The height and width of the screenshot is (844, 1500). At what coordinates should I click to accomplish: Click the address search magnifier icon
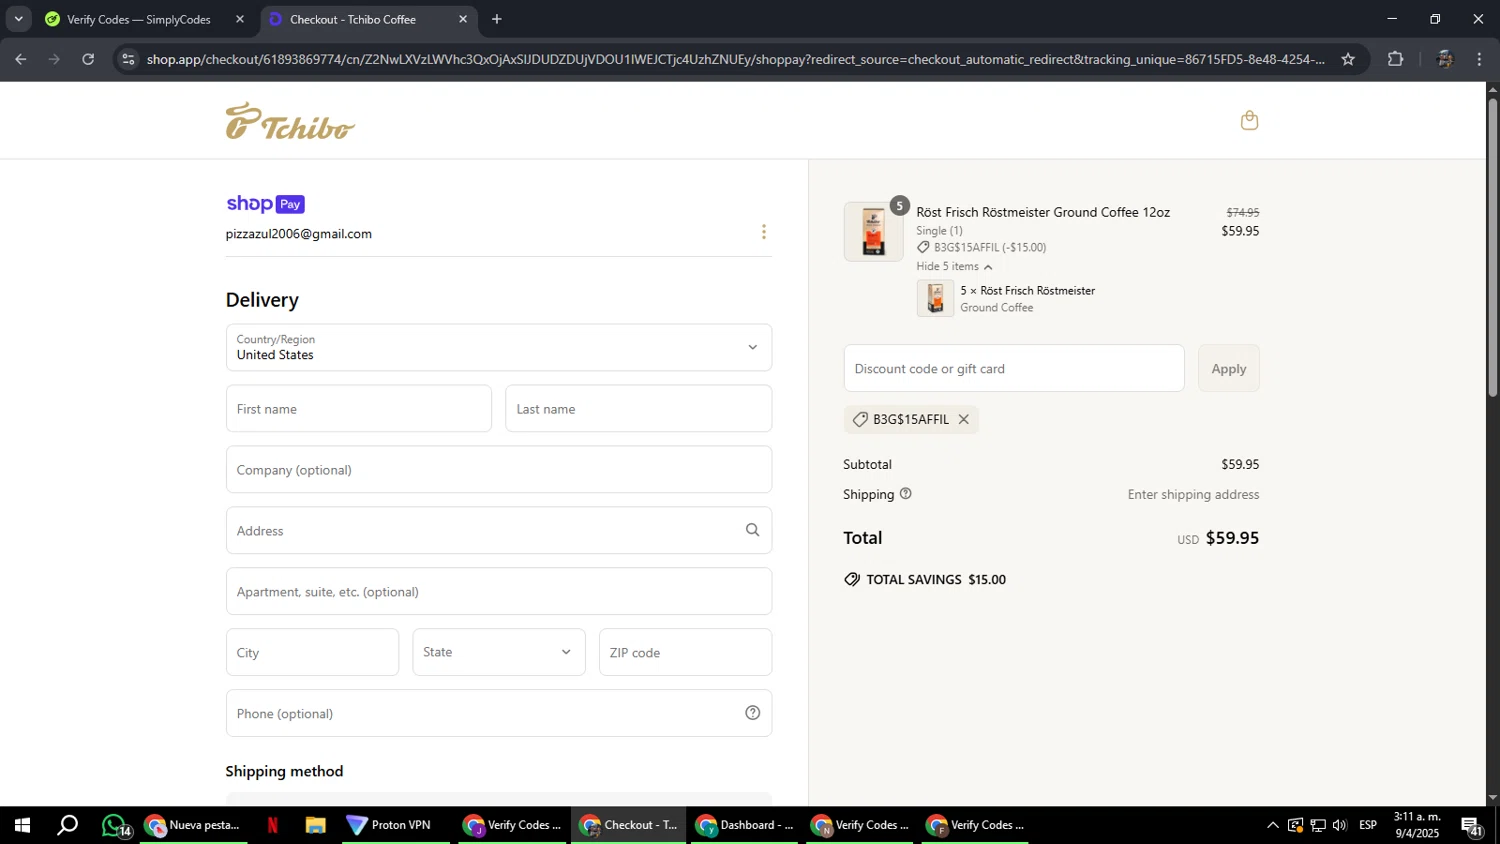752,530
